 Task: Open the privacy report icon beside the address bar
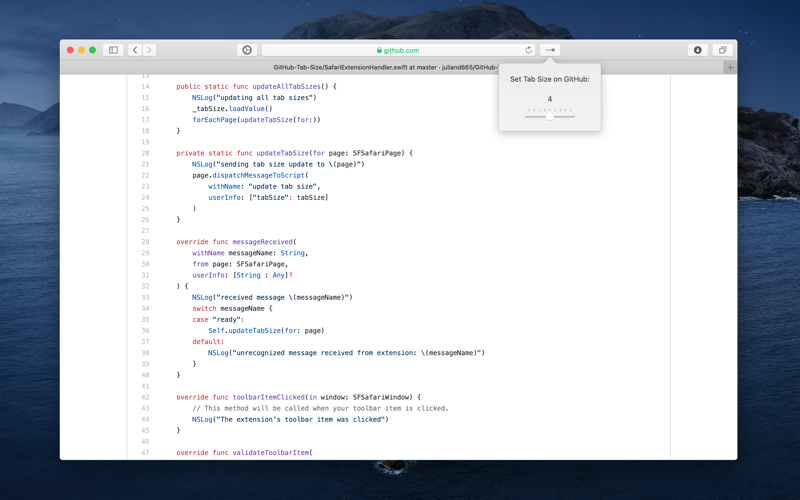pyautogui.click(x=247, y=50)
